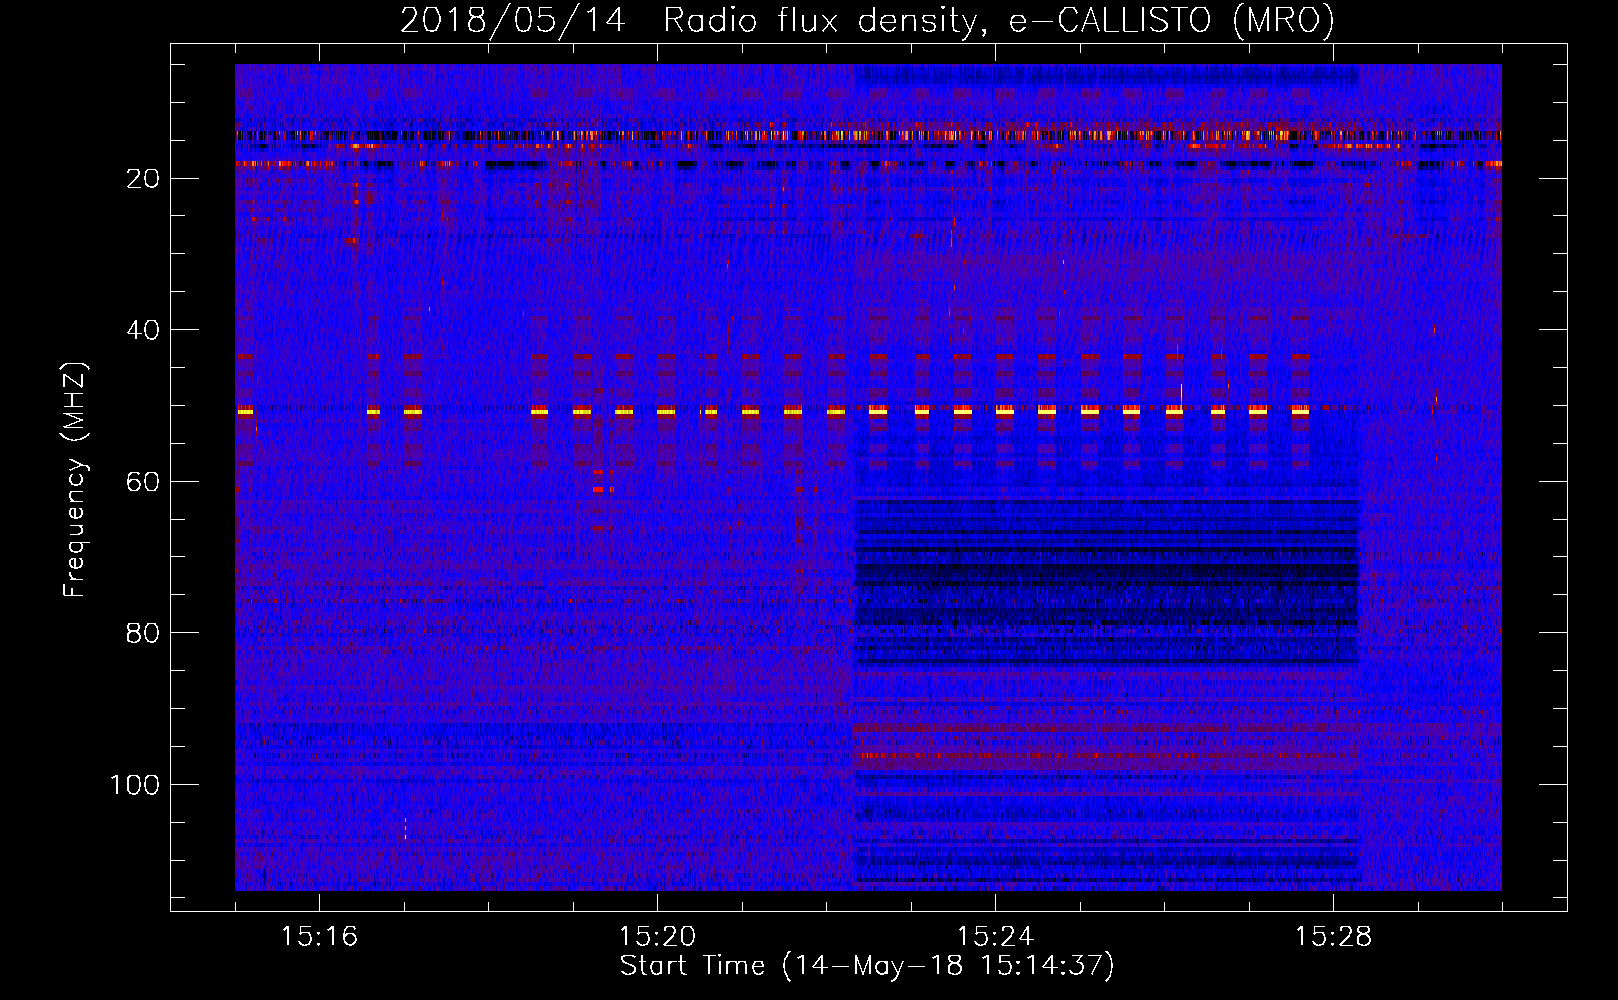The width and height of the screenshot is (1618, 1000).
Task: Click the "Frequency (MHZ)" axis label
Action: click(75, 480)
